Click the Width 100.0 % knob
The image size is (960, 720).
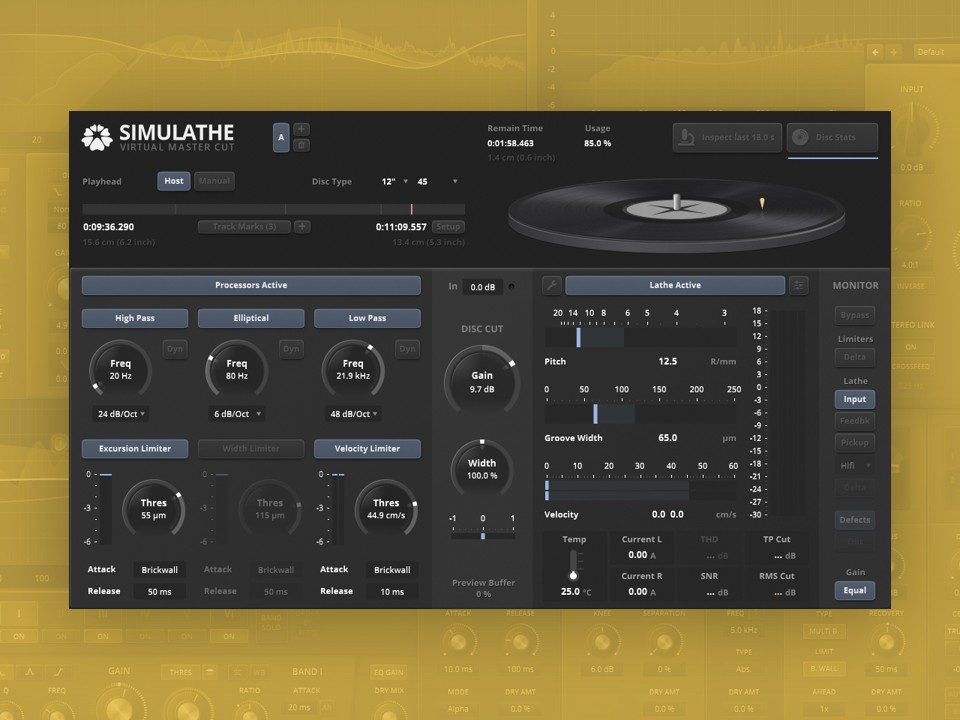pos(482,468)
